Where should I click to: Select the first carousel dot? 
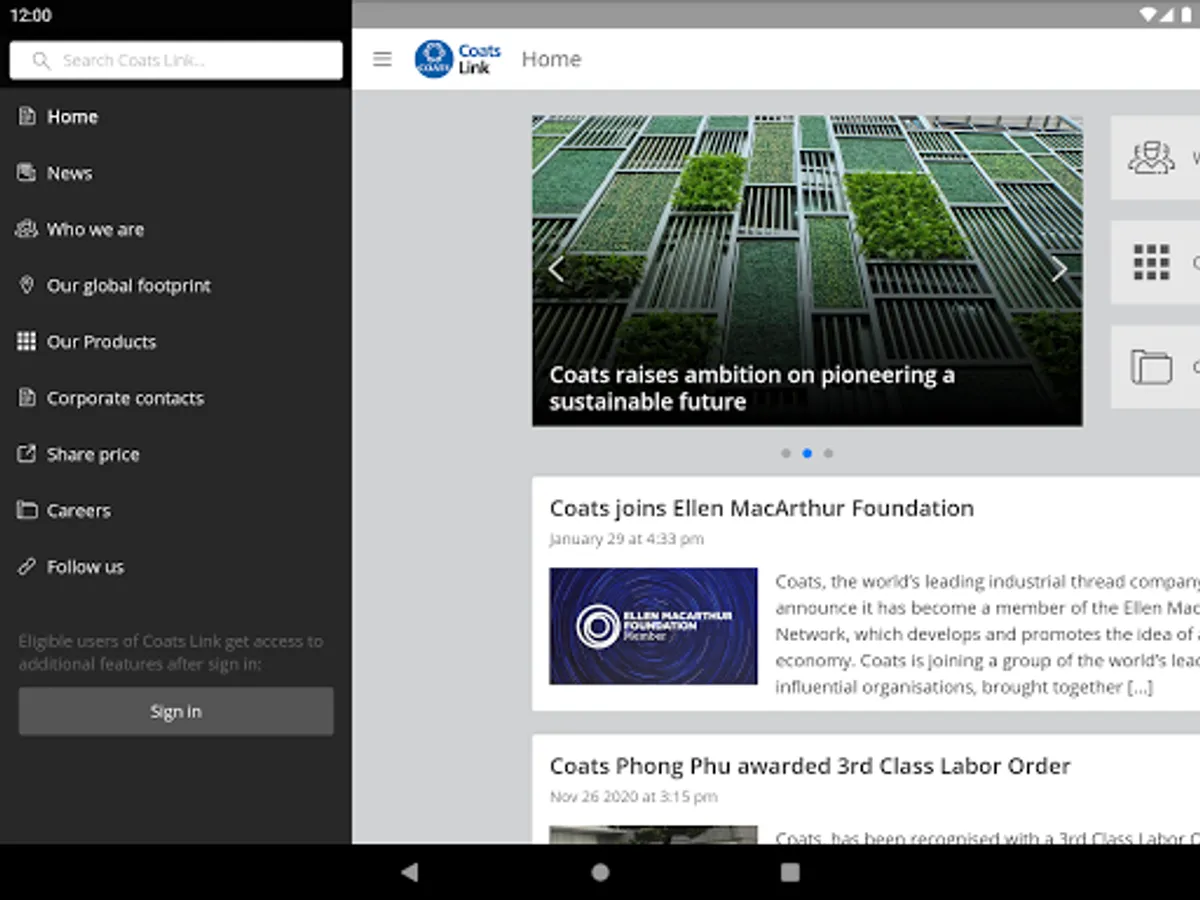point(785,453)
